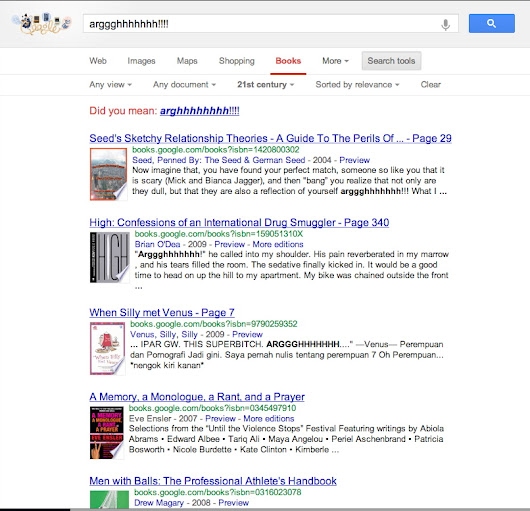
Task: Follow the Did you mean arghhhhhhhh suggestion
Action: pos(200,111)
